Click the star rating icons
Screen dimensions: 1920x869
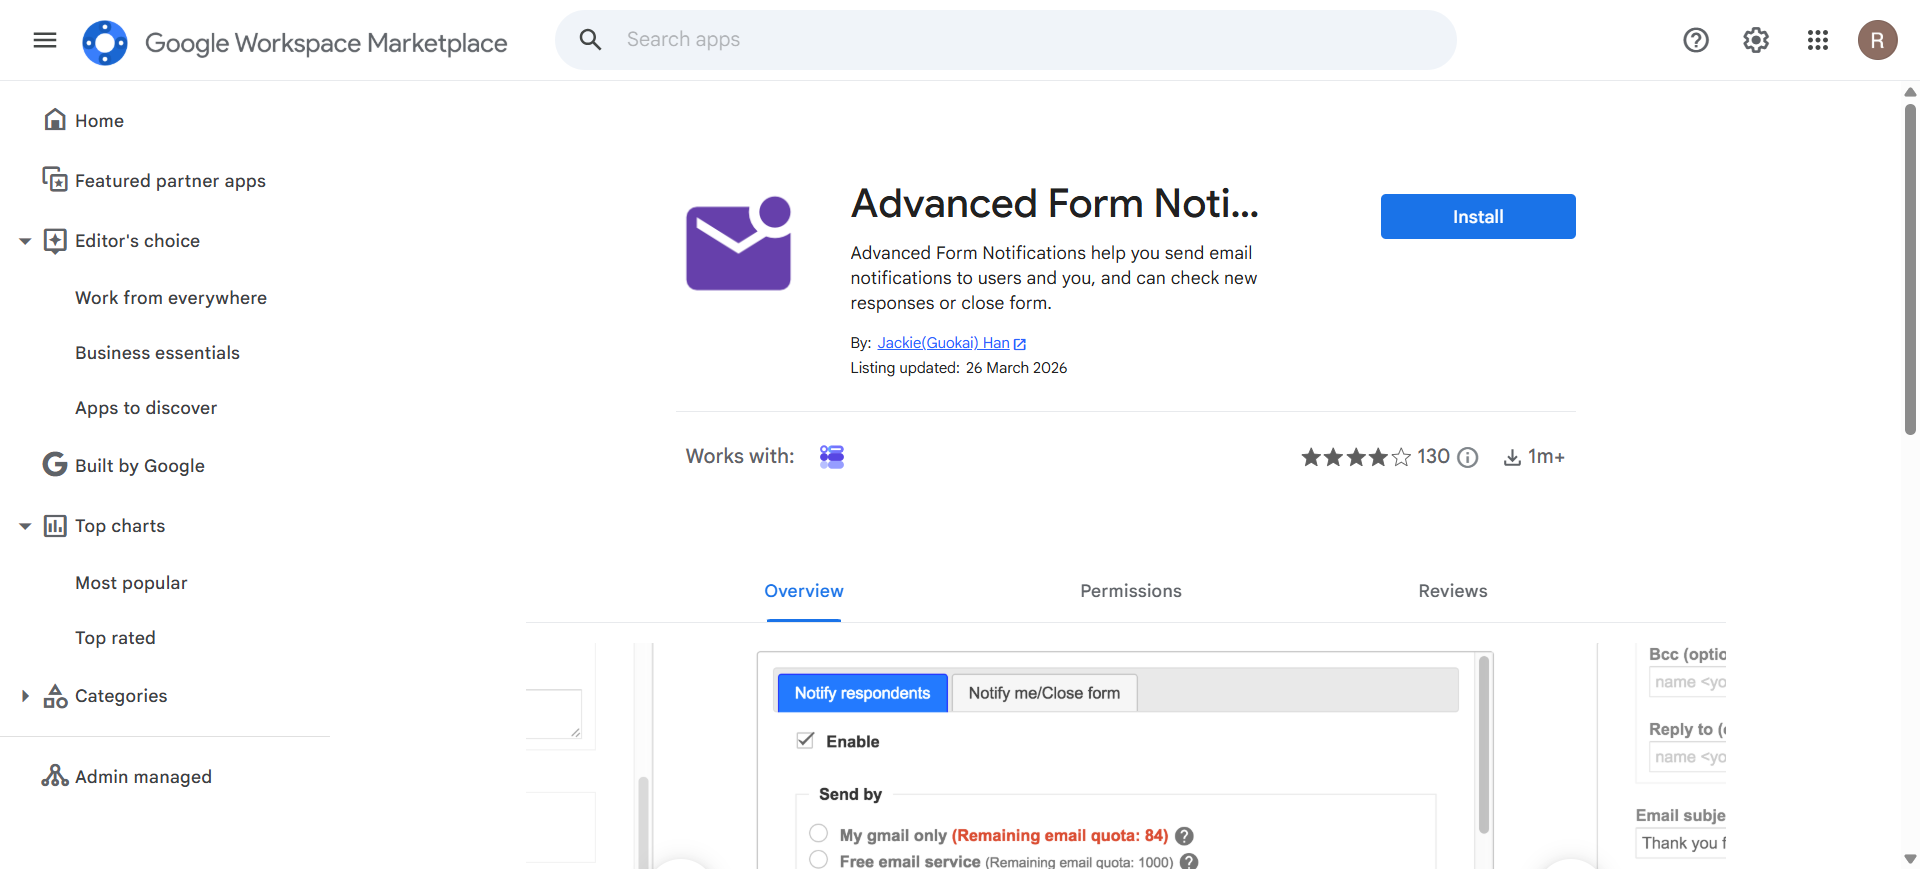(x=1356, y=457)
